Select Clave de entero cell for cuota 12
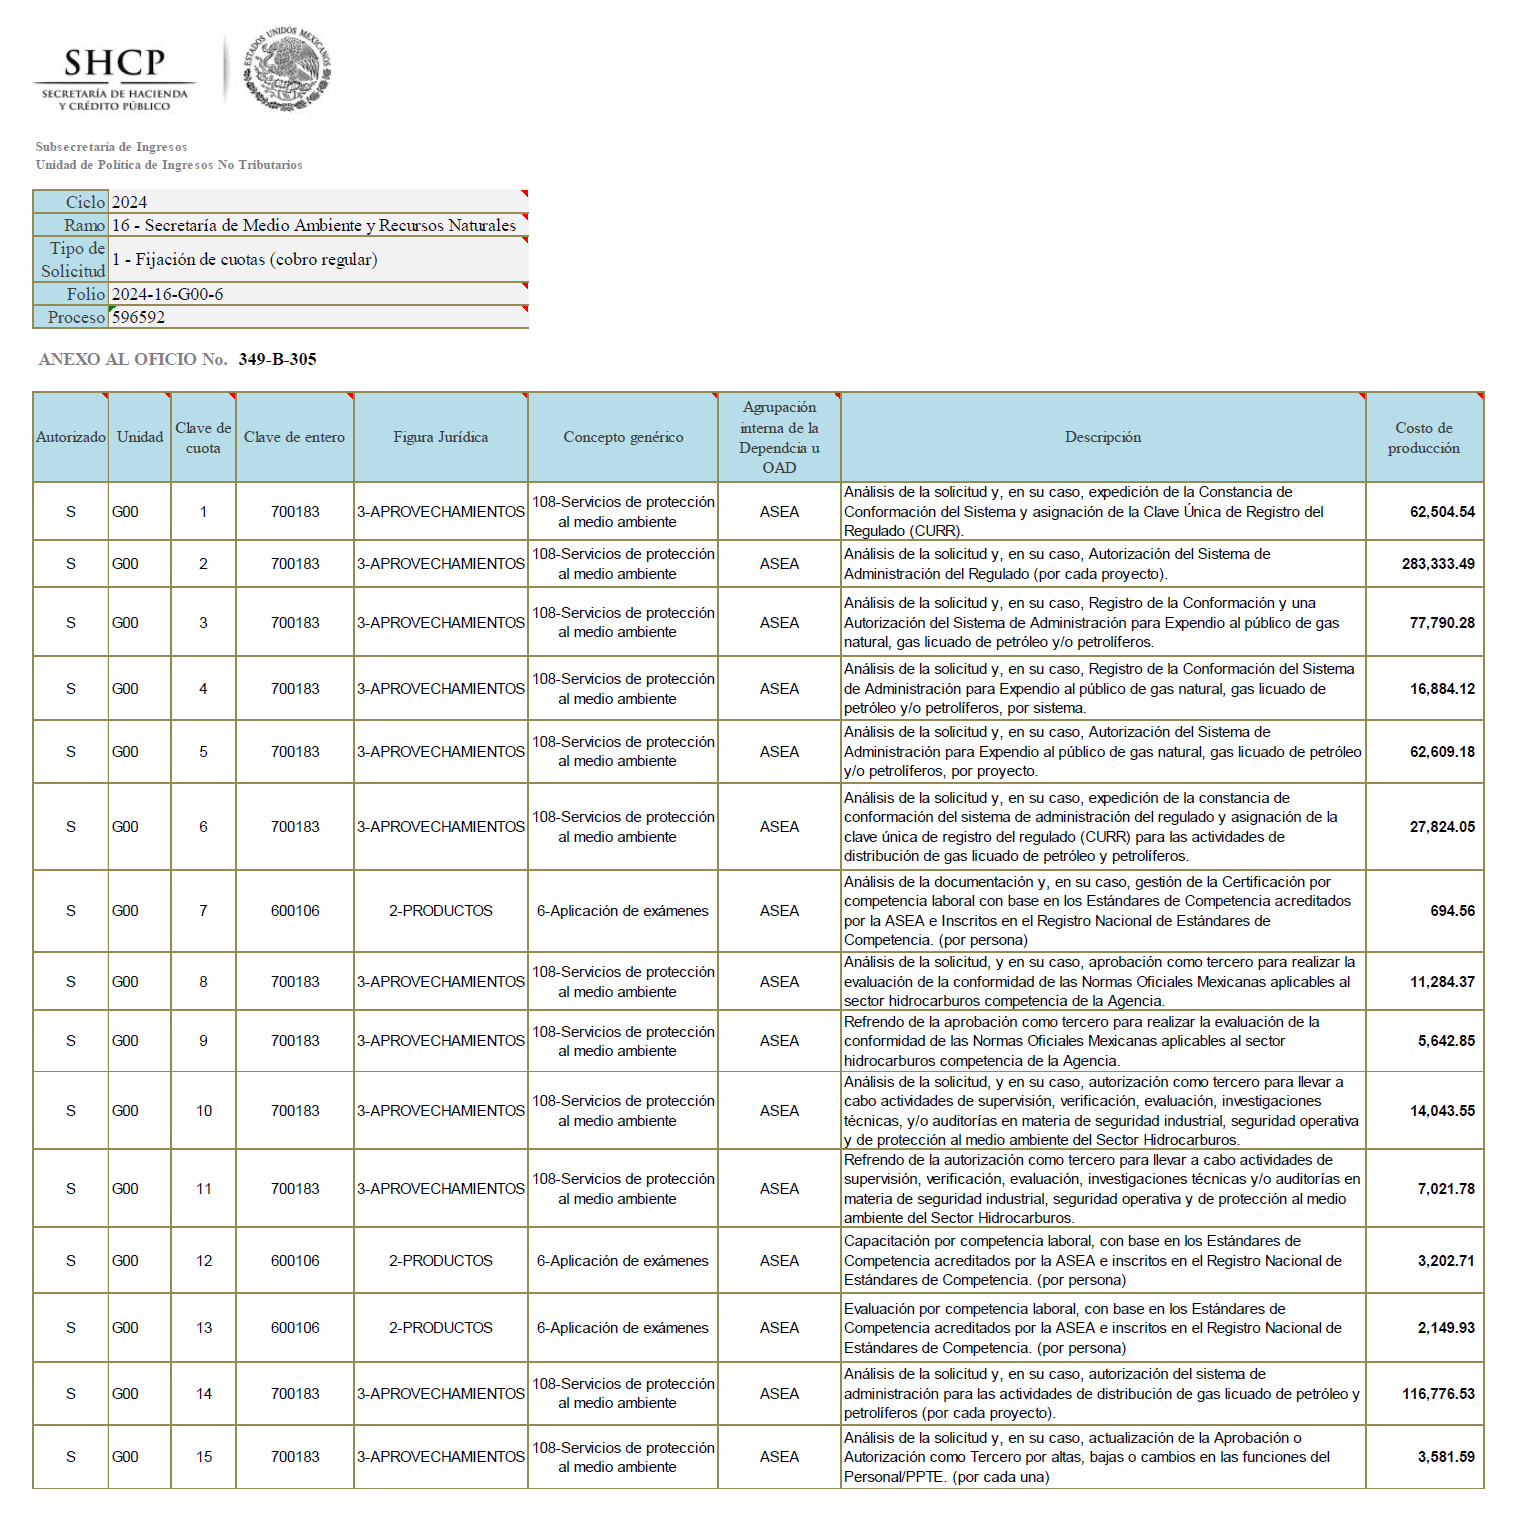1520x1517 pixels. 295,1261
